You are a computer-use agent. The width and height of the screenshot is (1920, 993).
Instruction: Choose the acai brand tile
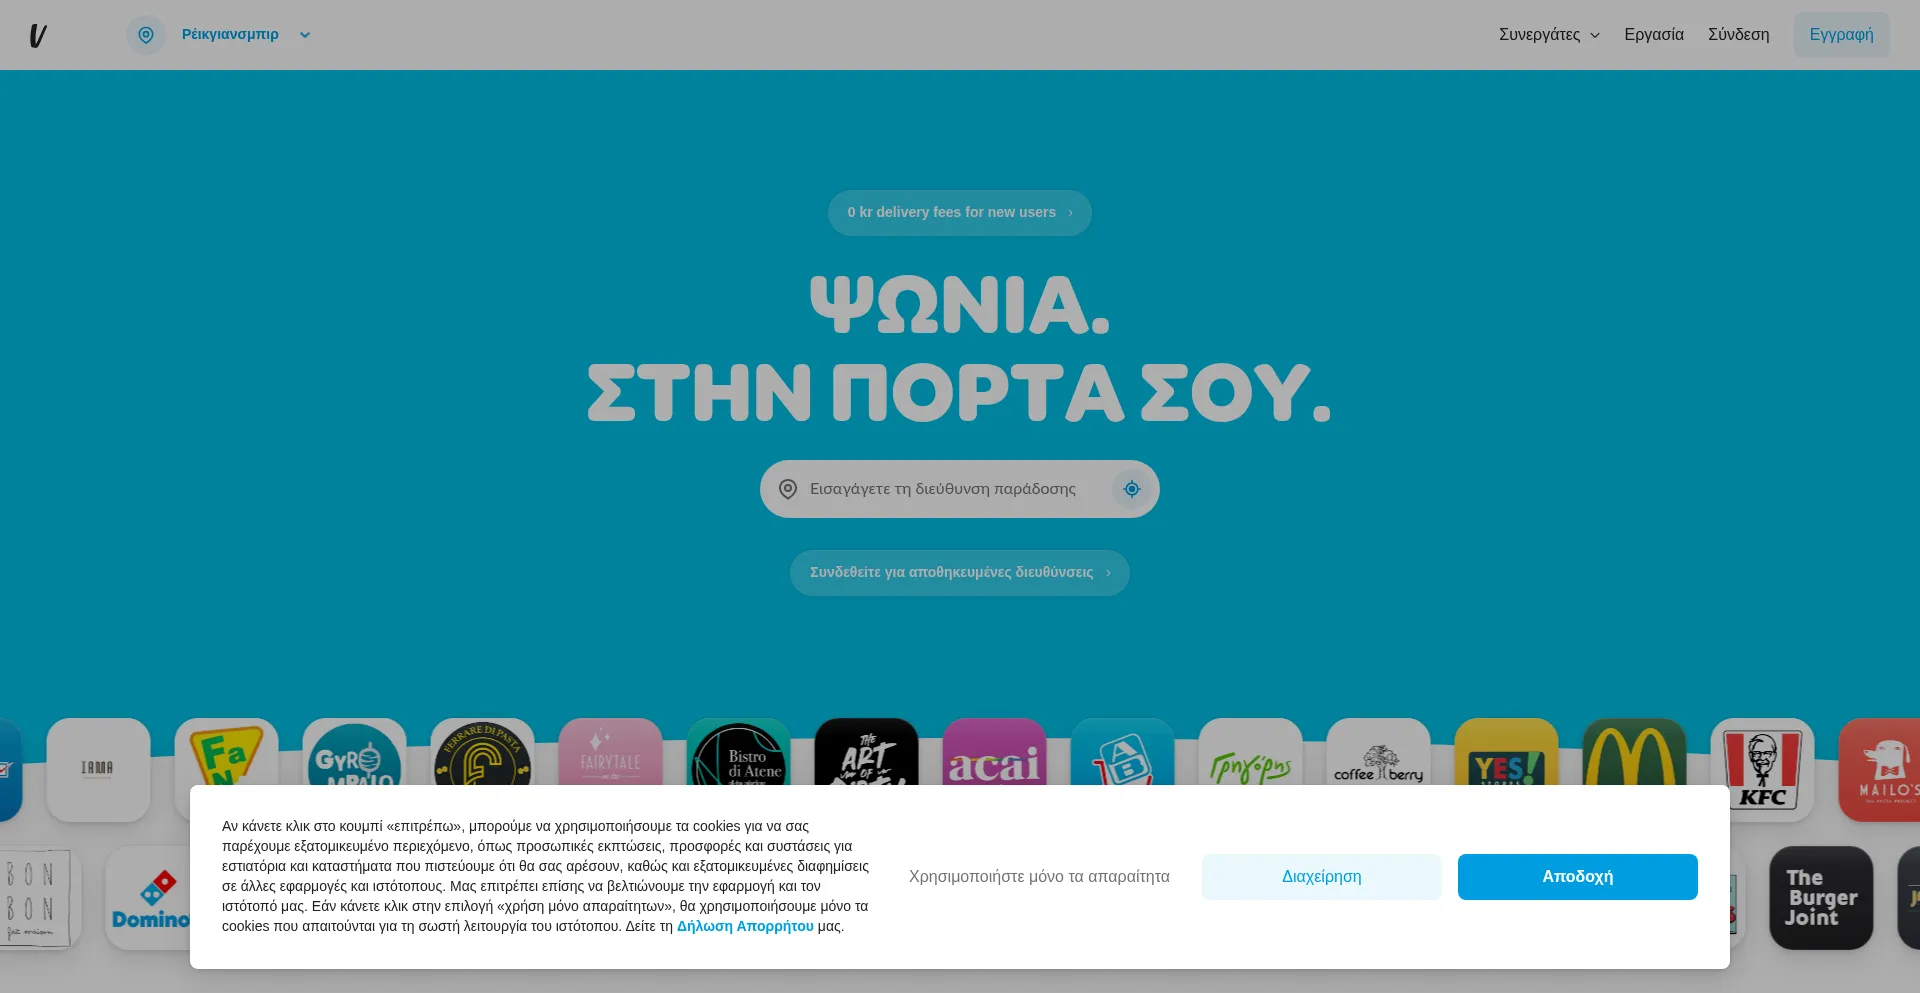click(x=994, y=753)
